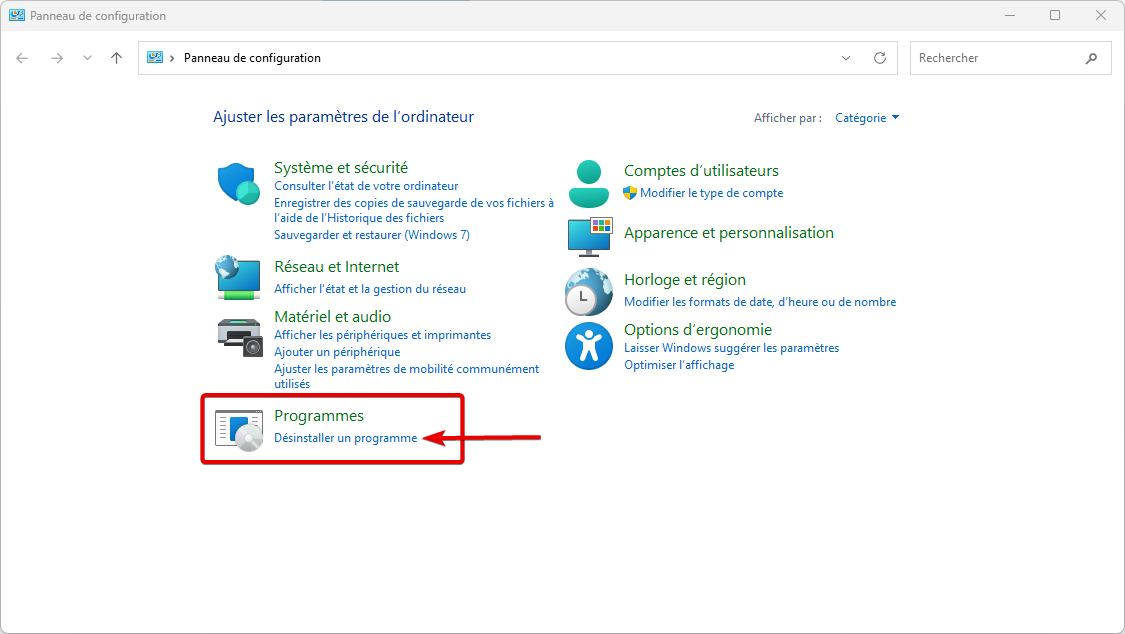Viewport: 1125px width, 634px height.
Task: Open Réseau et Internet category
Action: pos(336,267)
